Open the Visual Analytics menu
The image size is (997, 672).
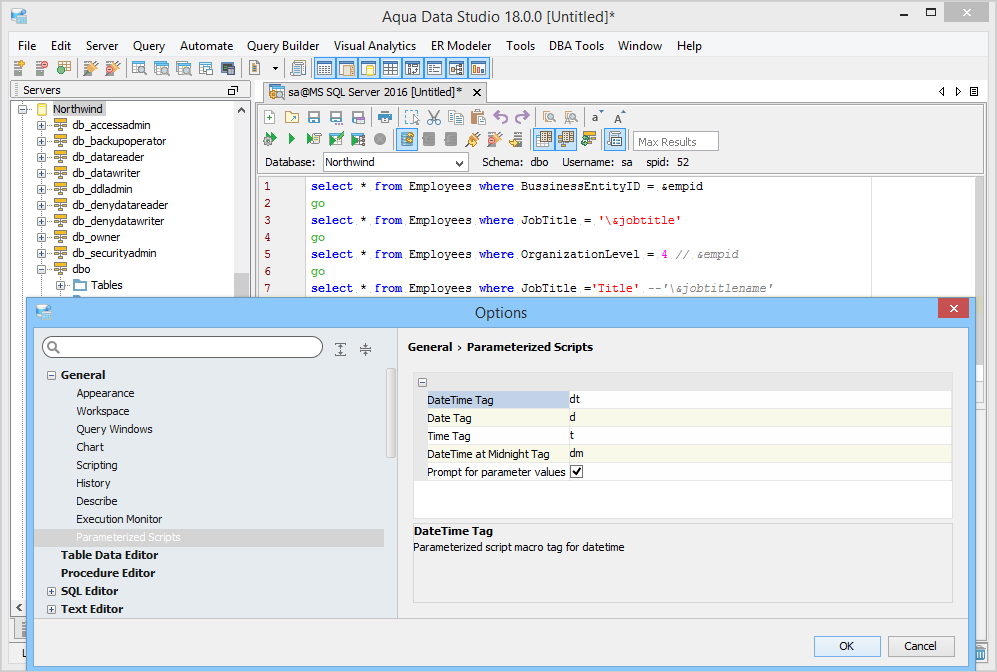tap(375, 46)
